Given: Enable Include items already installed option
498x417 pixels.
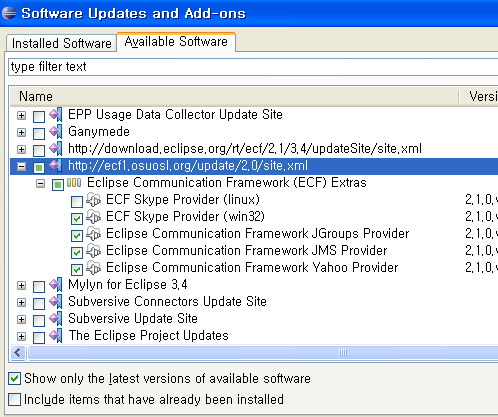Looking at the screenshot, I should coord(14,399).
